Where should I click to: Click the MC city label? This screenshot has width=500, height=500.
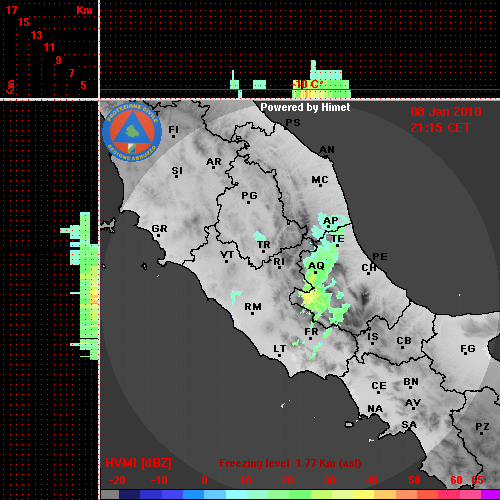(320, 180)
